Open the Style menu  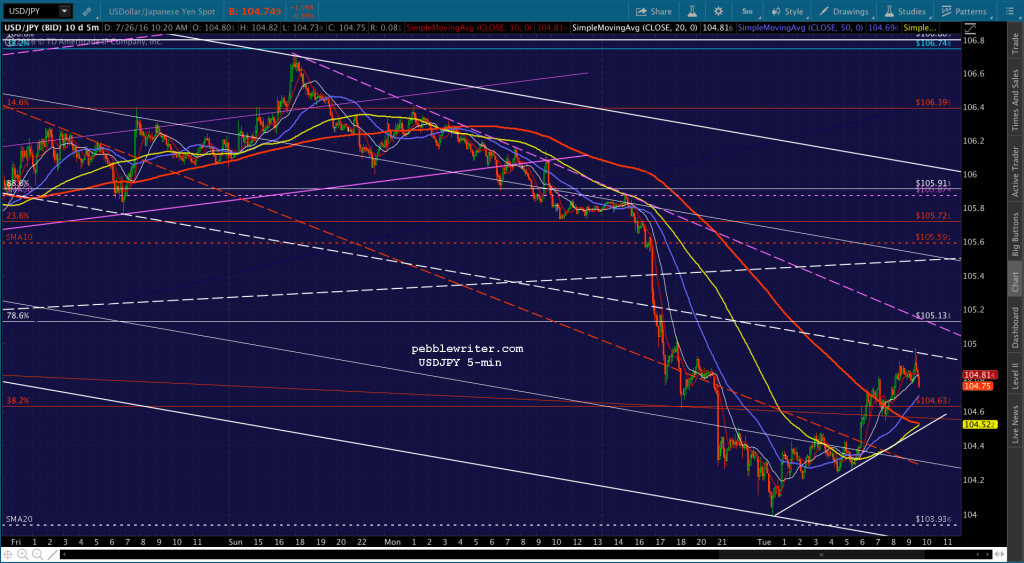click(787, 11)
